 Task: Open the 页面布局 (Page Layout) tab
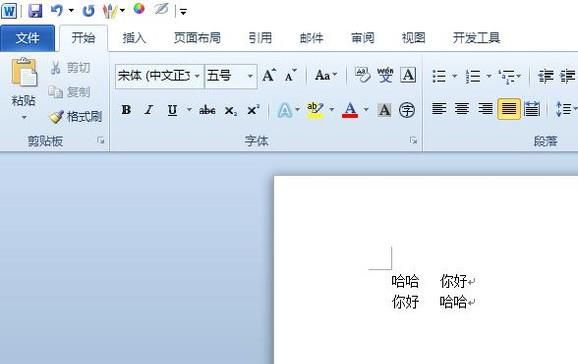click(197, 38)
